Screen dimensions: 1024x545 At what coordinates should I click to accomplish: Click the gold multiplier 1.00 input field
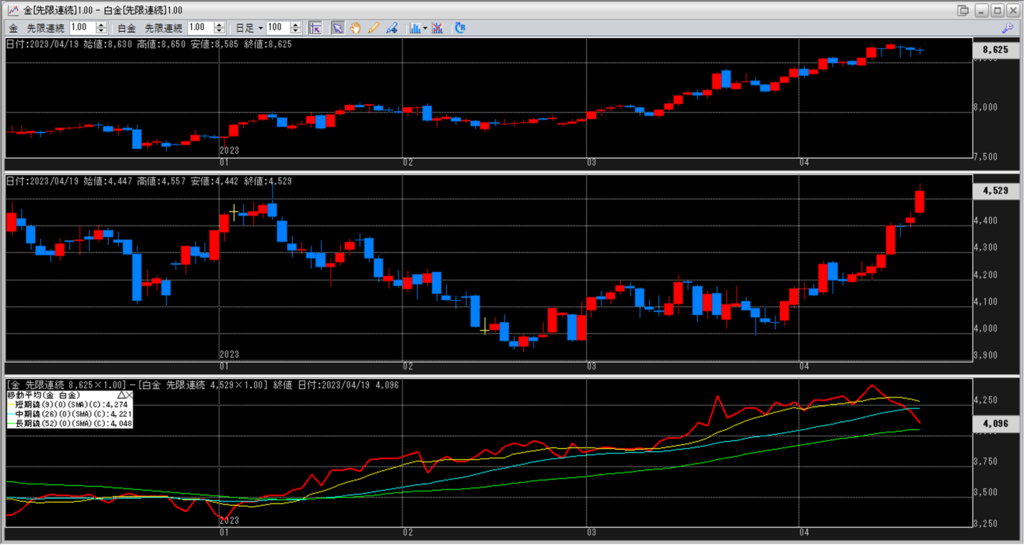pyautogui.click(x=81, y=27)
